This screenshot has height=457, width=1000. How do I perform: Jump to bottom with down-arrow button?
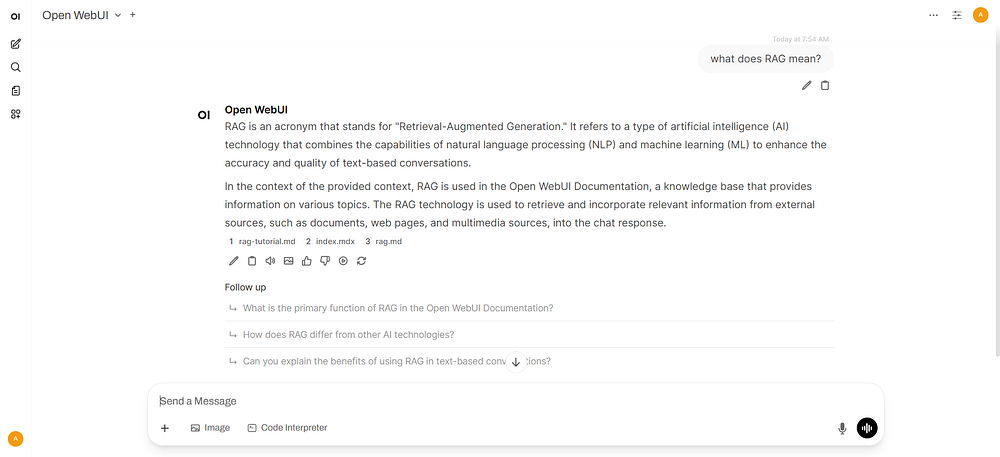516,362
